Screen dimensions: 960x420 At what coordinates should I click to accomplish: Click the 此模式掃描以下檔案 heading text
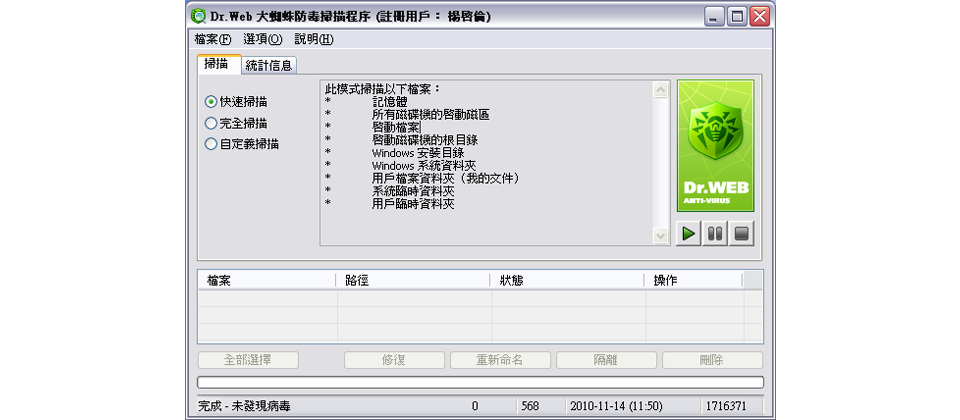383,89
